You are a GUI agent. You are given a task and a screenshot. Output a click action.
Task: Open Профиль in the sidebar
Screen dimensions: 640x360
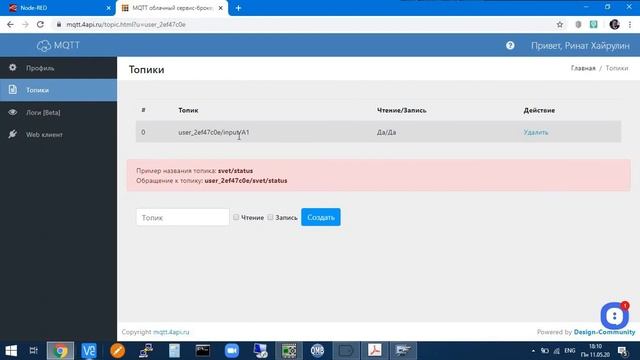pos(58,68)
